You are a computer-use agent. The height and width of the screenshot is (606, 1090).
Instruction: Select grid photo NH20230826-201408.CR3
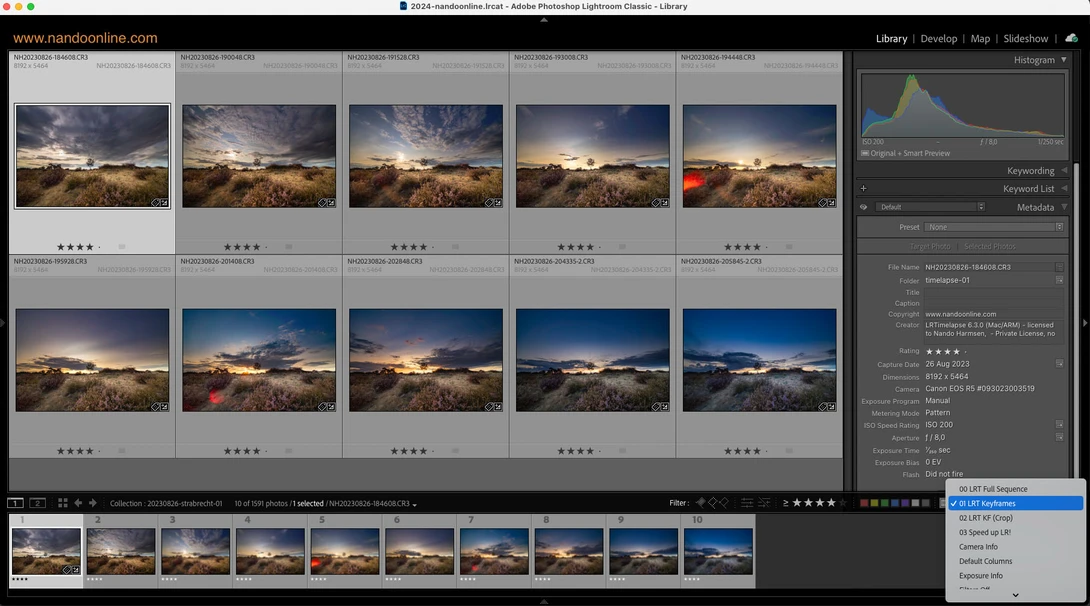click(x=259, y=360)
